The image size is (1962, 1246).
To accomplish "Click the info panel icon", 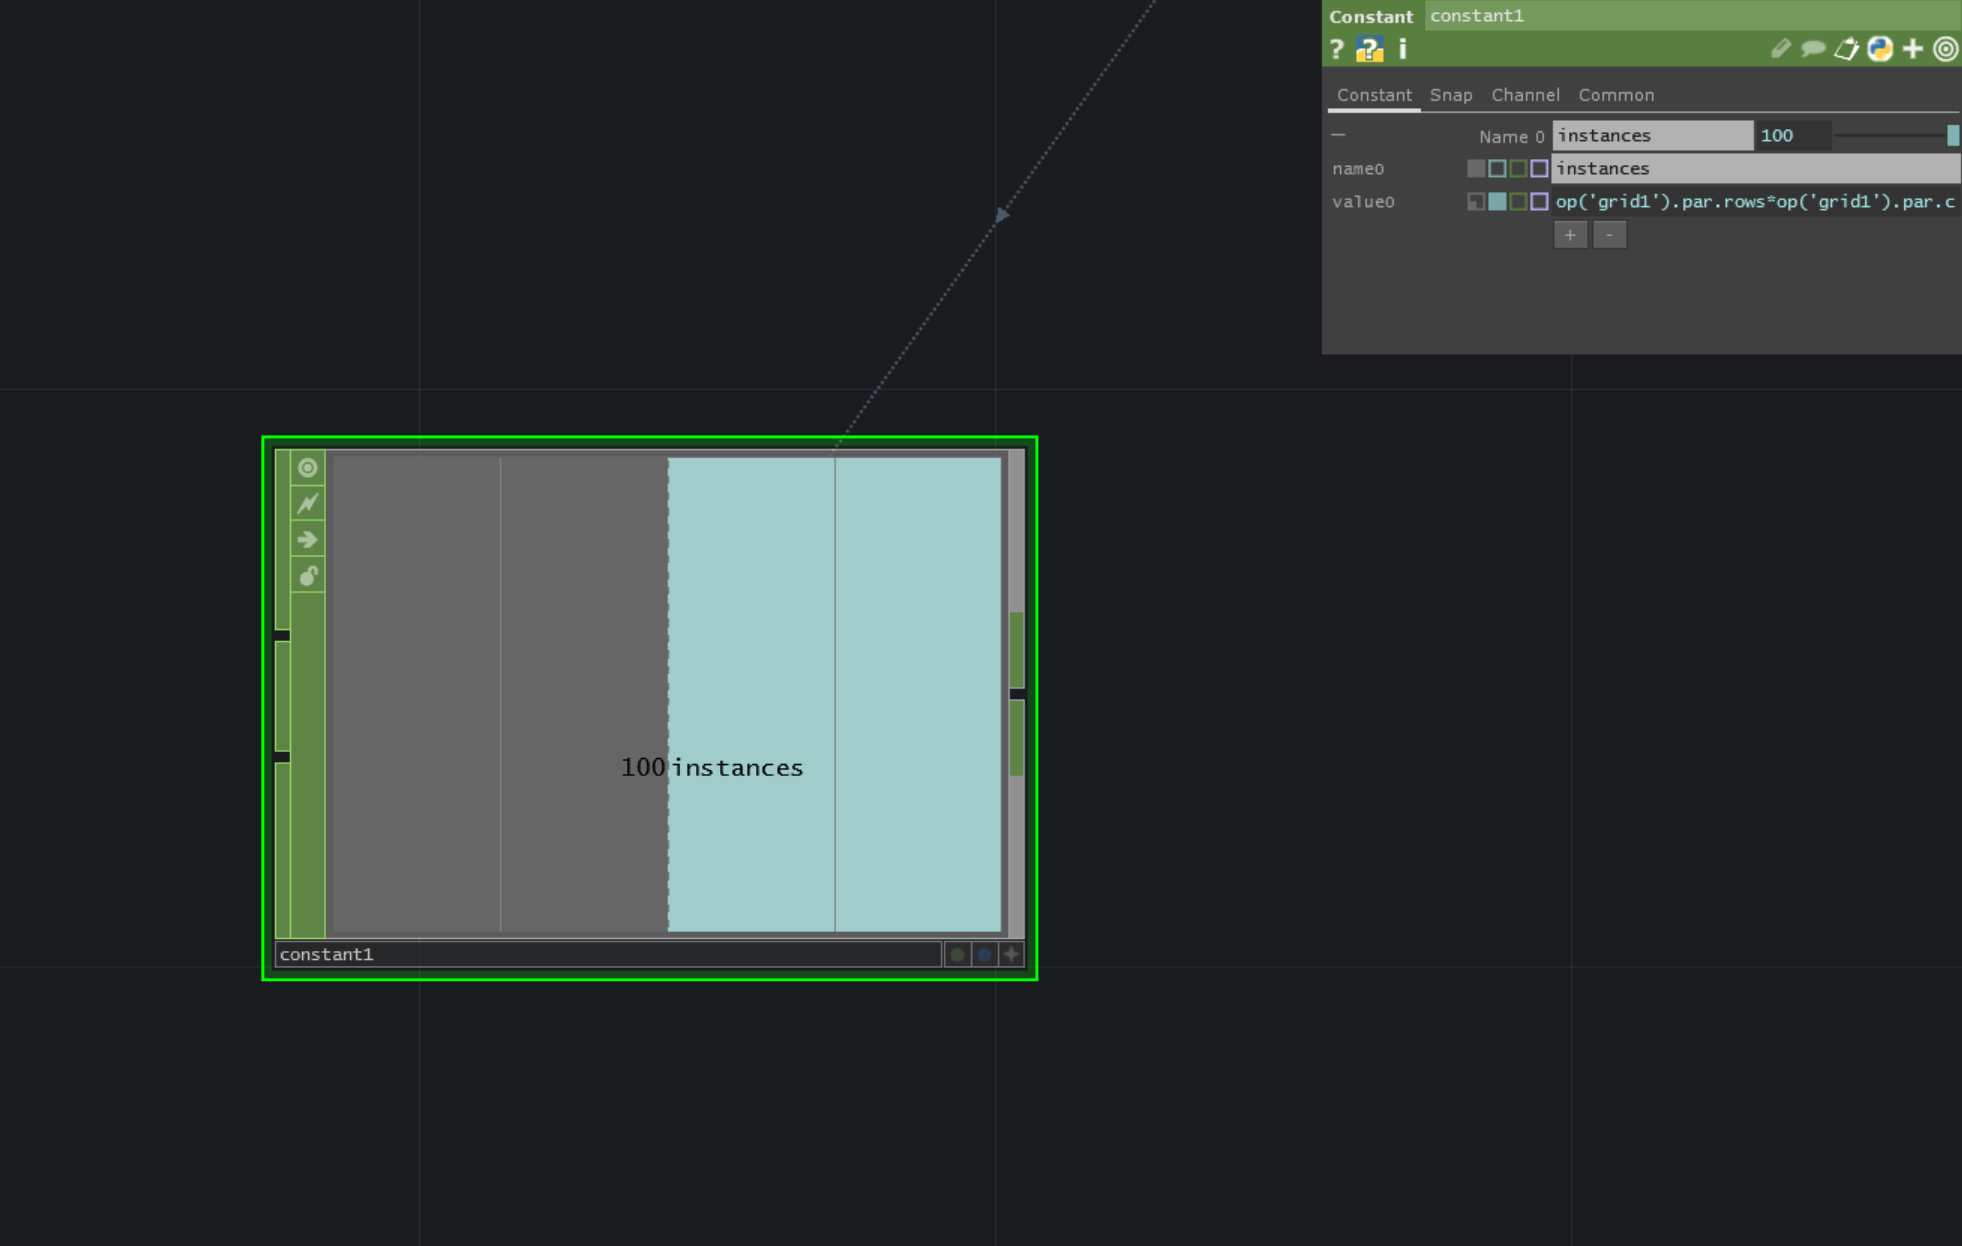I will pyautogui.click(x=1399, y=50).
